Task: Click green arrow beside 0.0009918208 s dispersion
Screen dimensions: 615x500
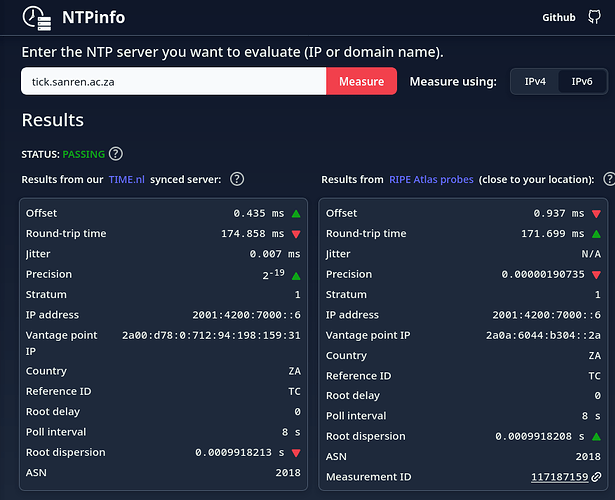Action: [596, 436]
